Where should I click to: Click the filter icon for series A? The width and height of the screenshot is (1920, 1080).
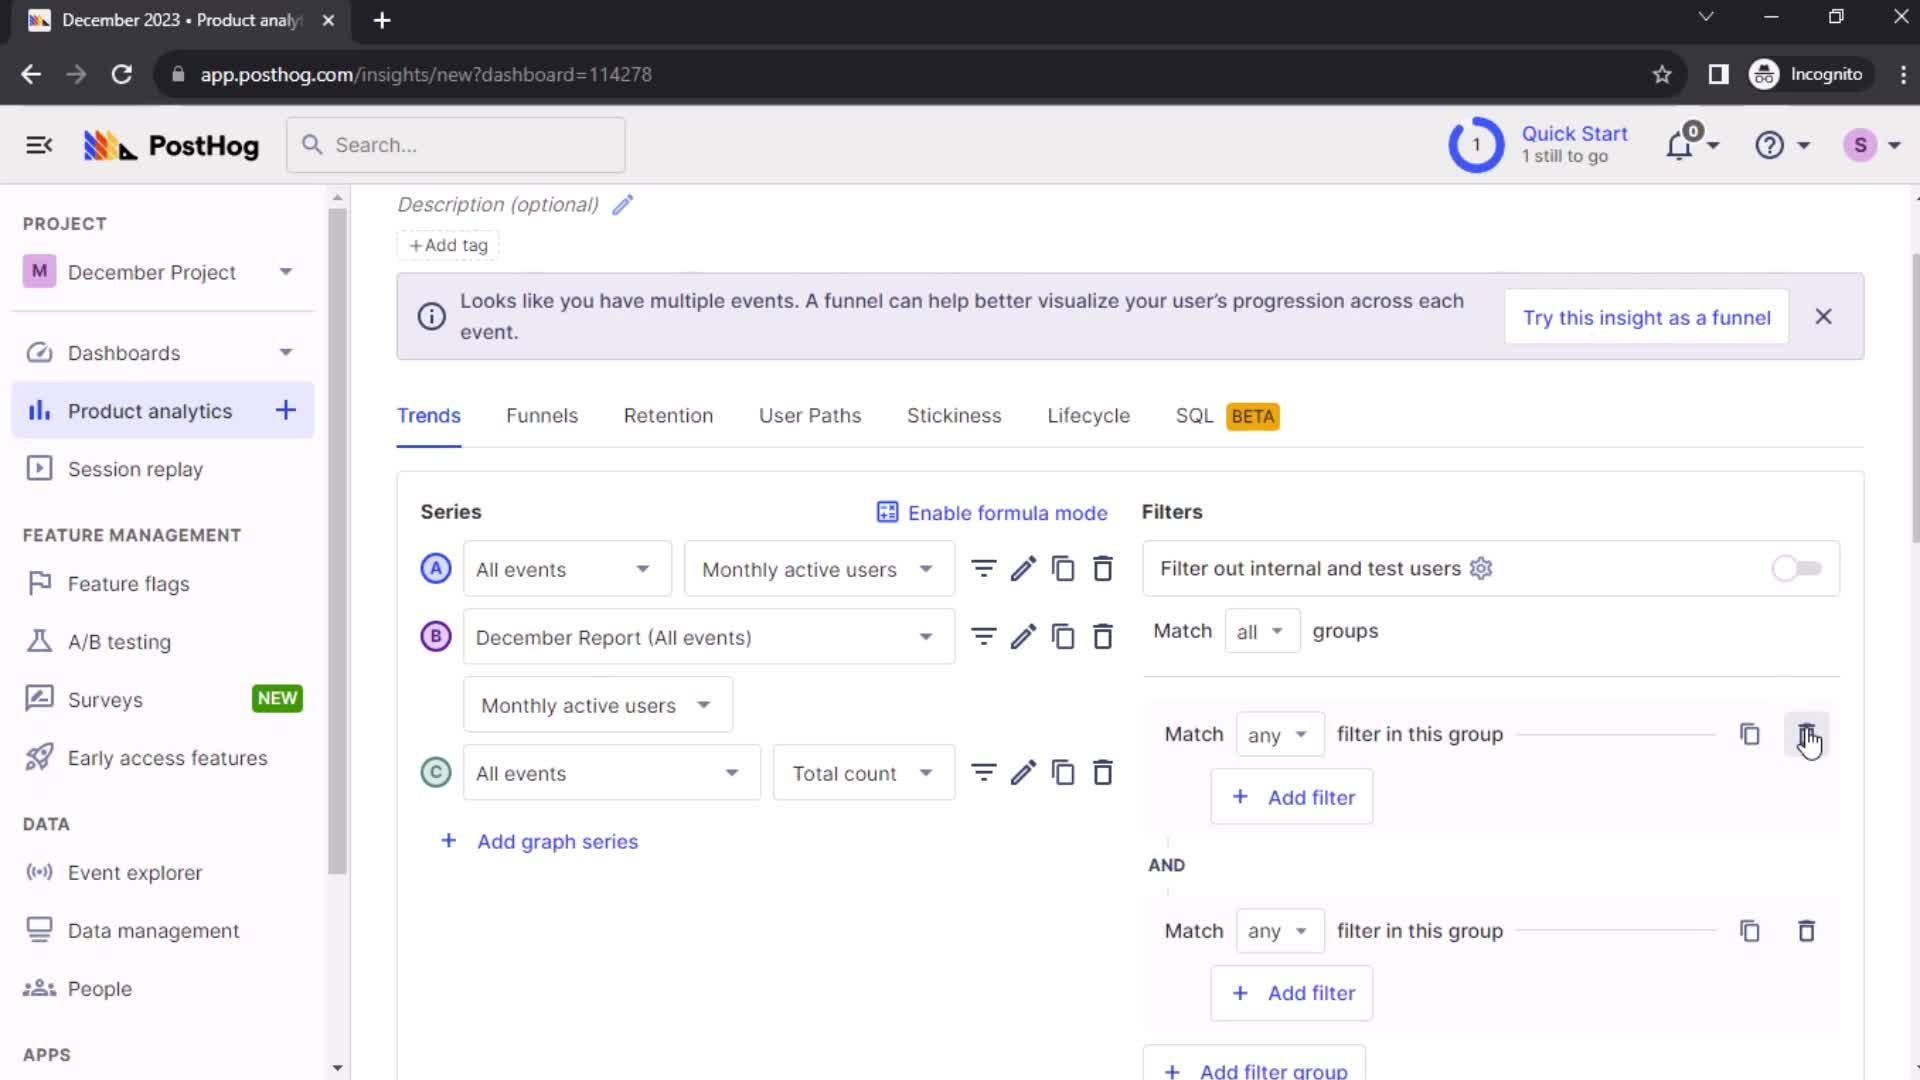(x=984, y=568)
